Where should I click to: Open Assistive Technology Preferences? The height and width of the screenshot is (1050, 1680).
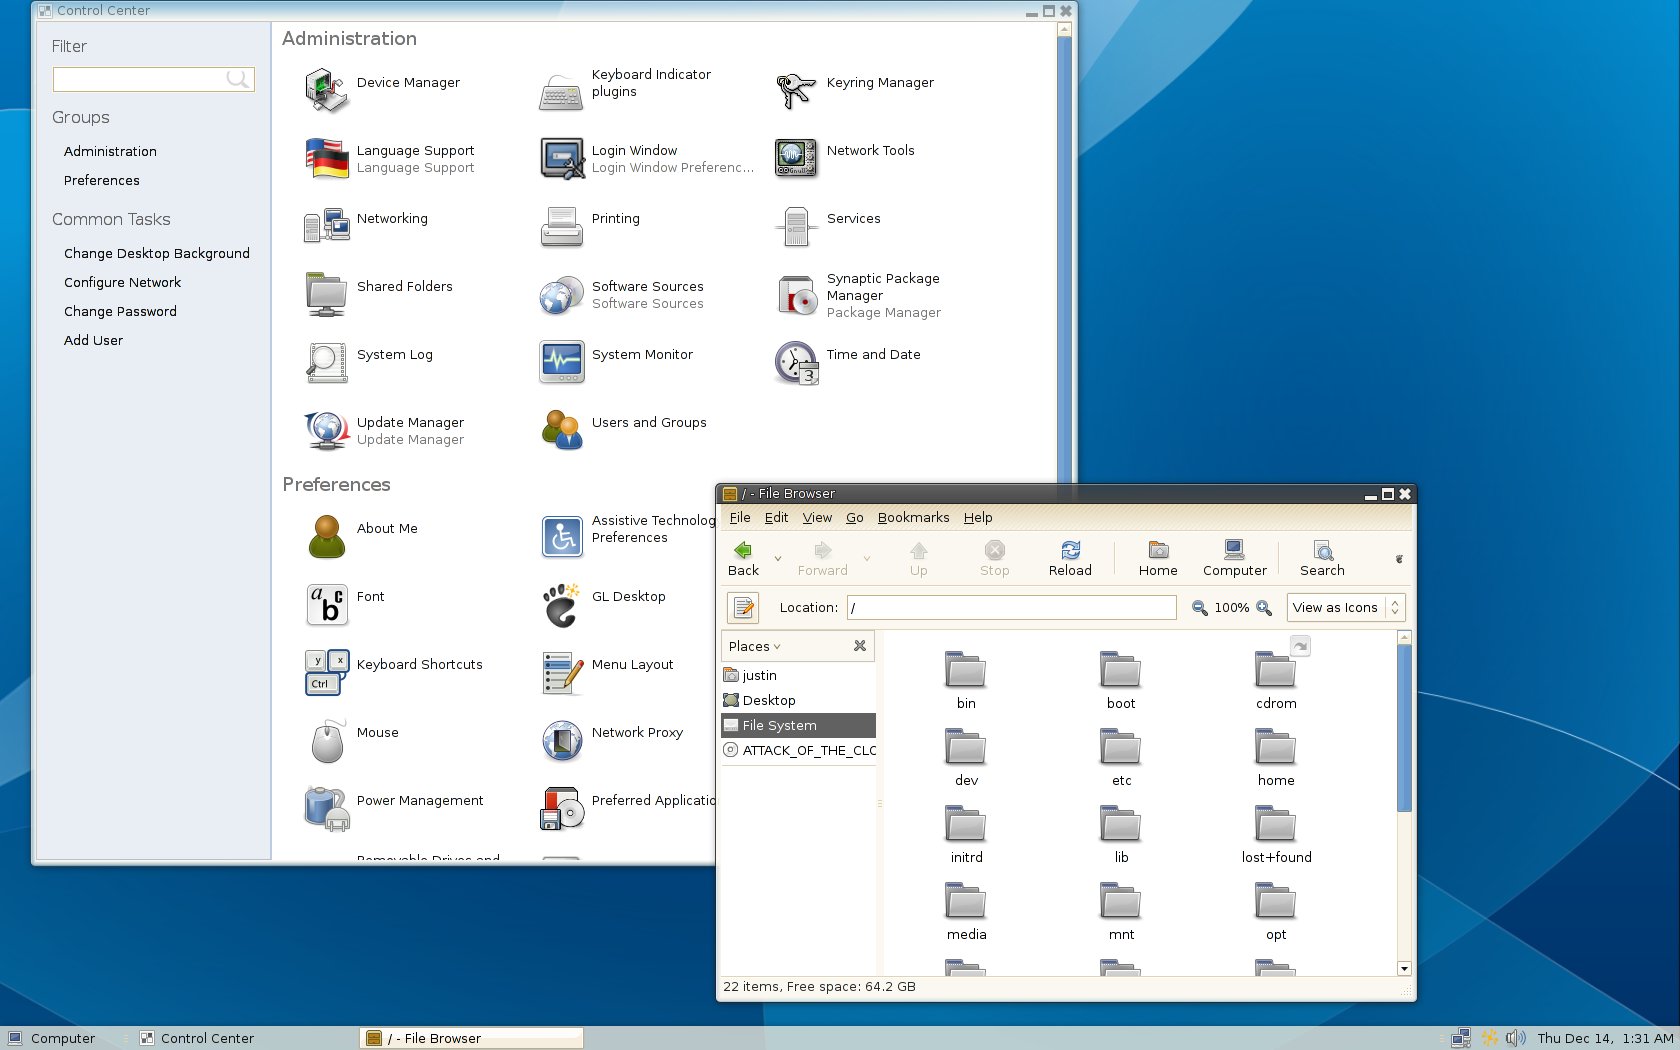coord(627,535)
